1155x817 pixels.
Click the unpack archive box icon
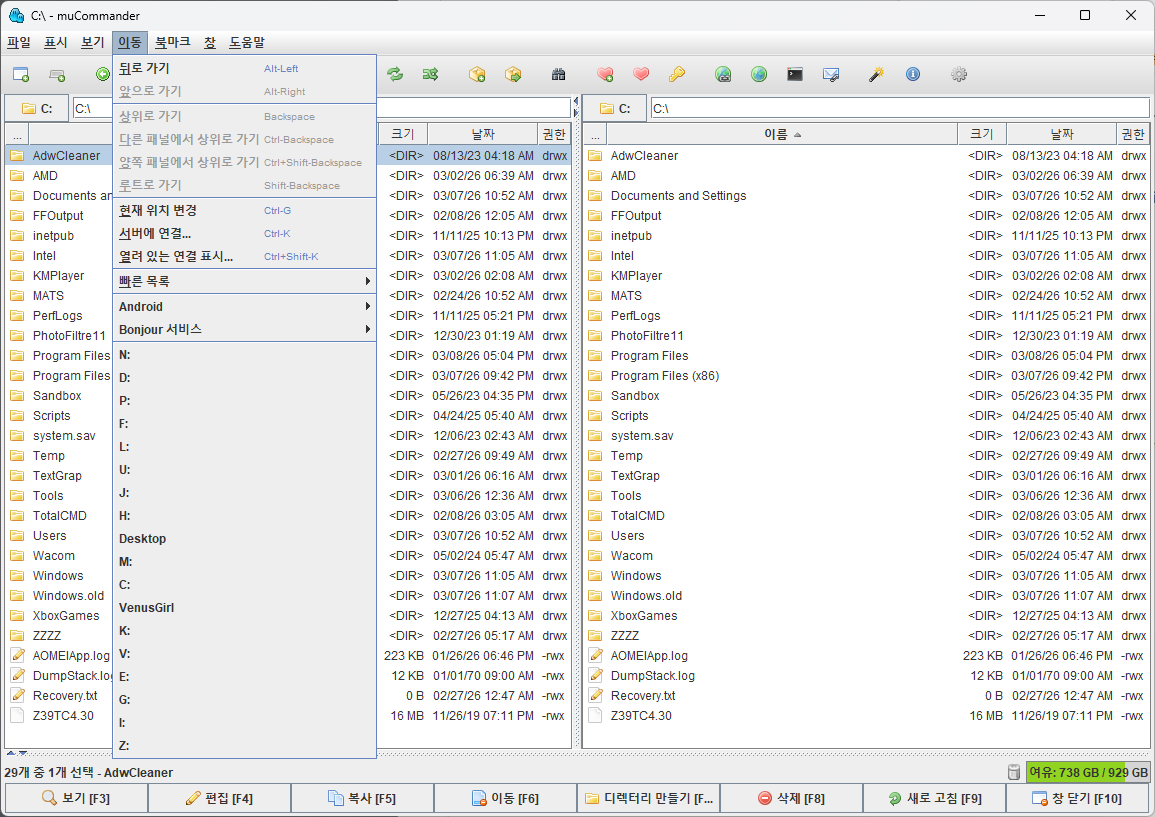[513, 74]
